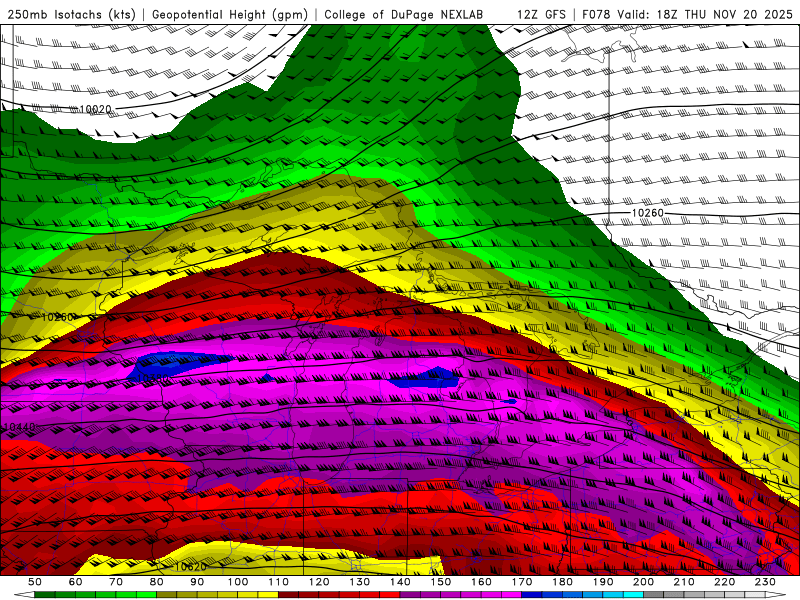This screenshot has width=800, height=600.
Task: Click the "F078" forecast hour label
Action: coord(596,15)
